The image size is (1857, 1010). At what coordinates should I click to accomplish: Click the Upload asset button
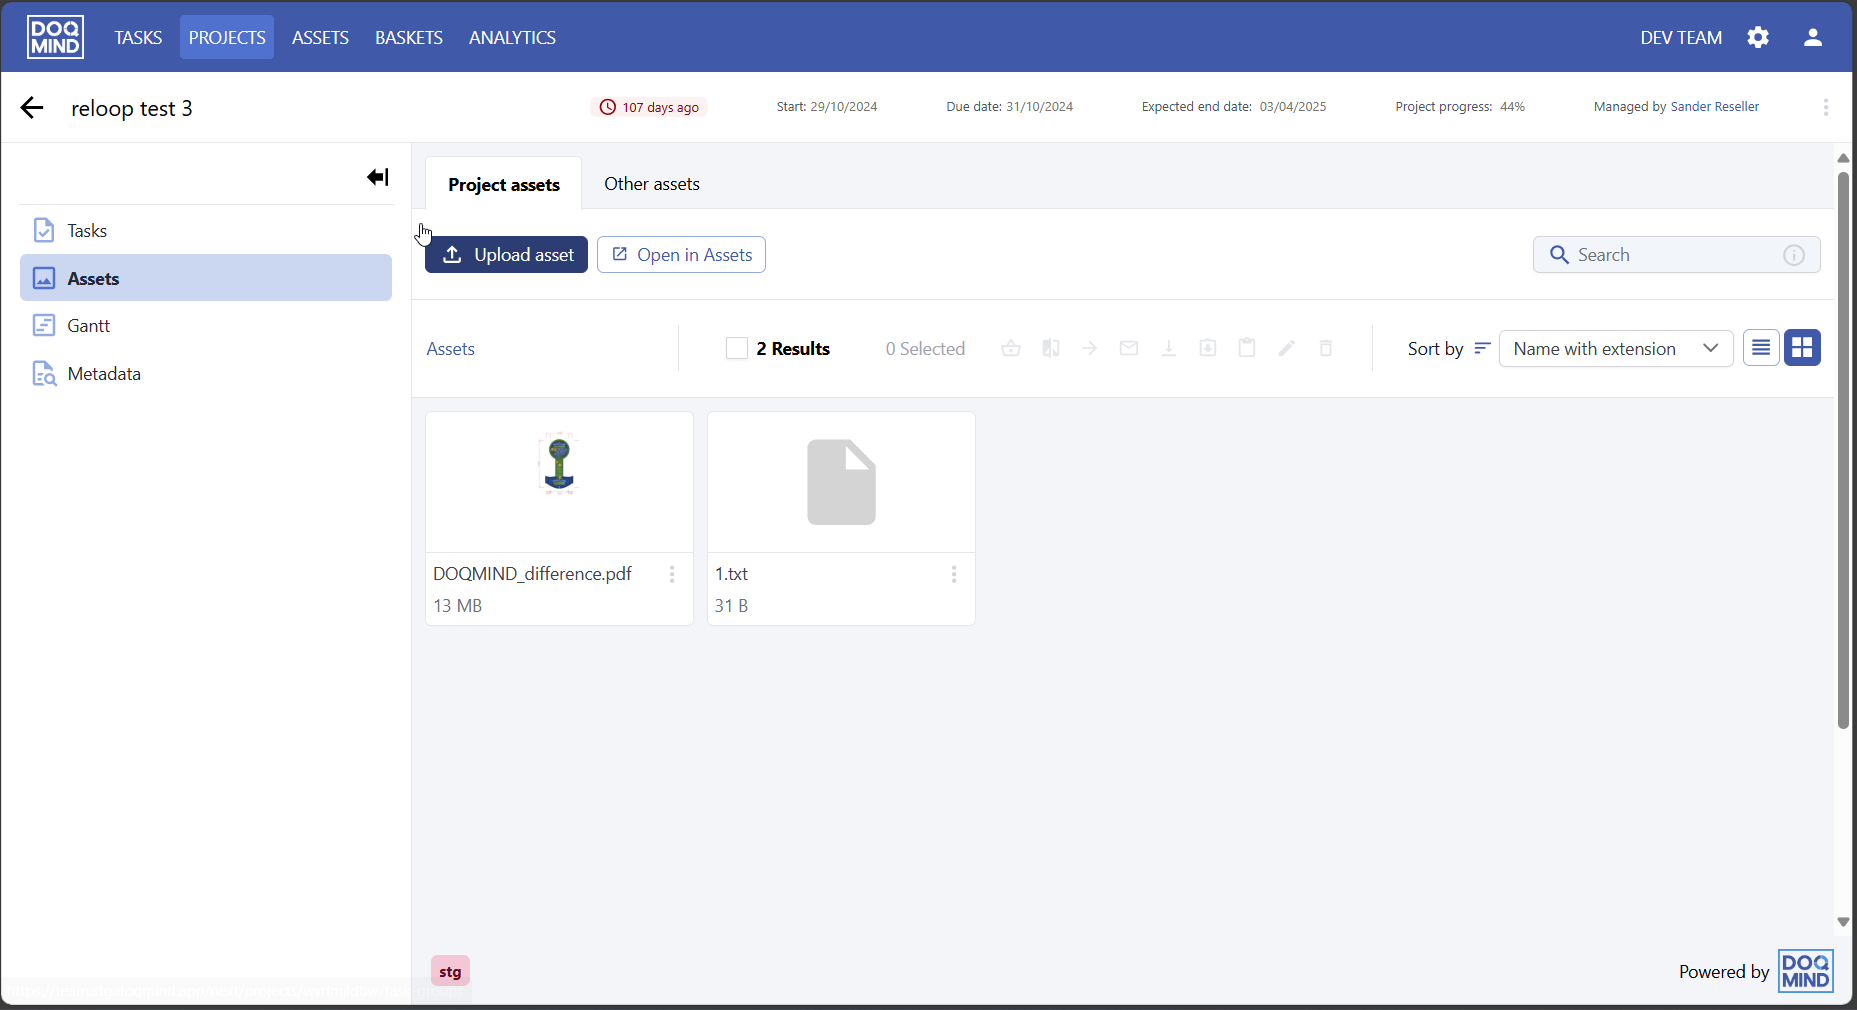click(x=506, y=255)
